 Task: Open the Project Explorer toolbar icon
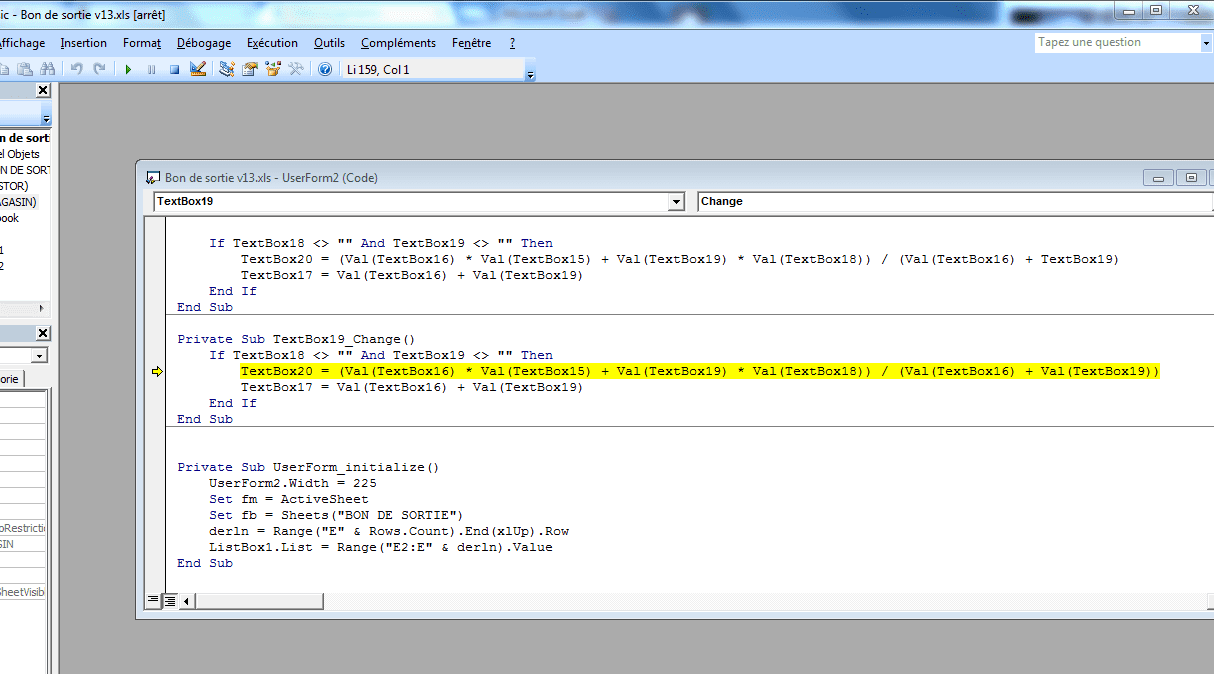[227, 69]
